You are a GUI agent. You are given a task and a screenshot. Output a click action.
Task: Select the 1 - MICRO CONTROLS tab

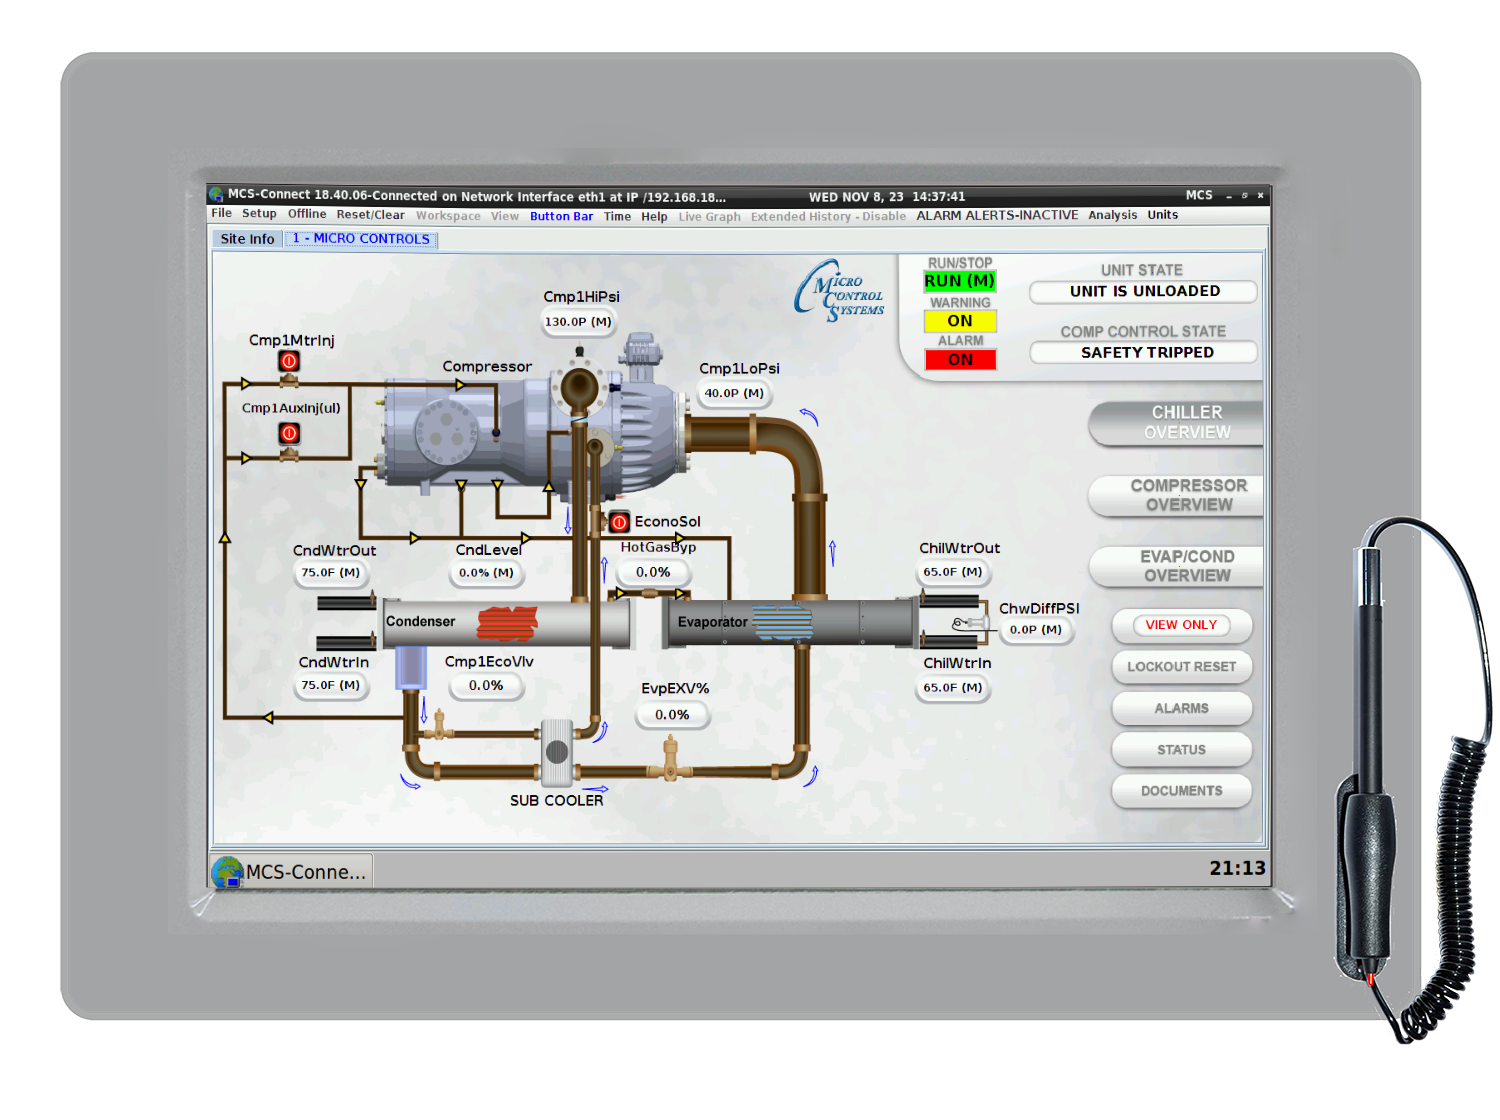point(361,239)
